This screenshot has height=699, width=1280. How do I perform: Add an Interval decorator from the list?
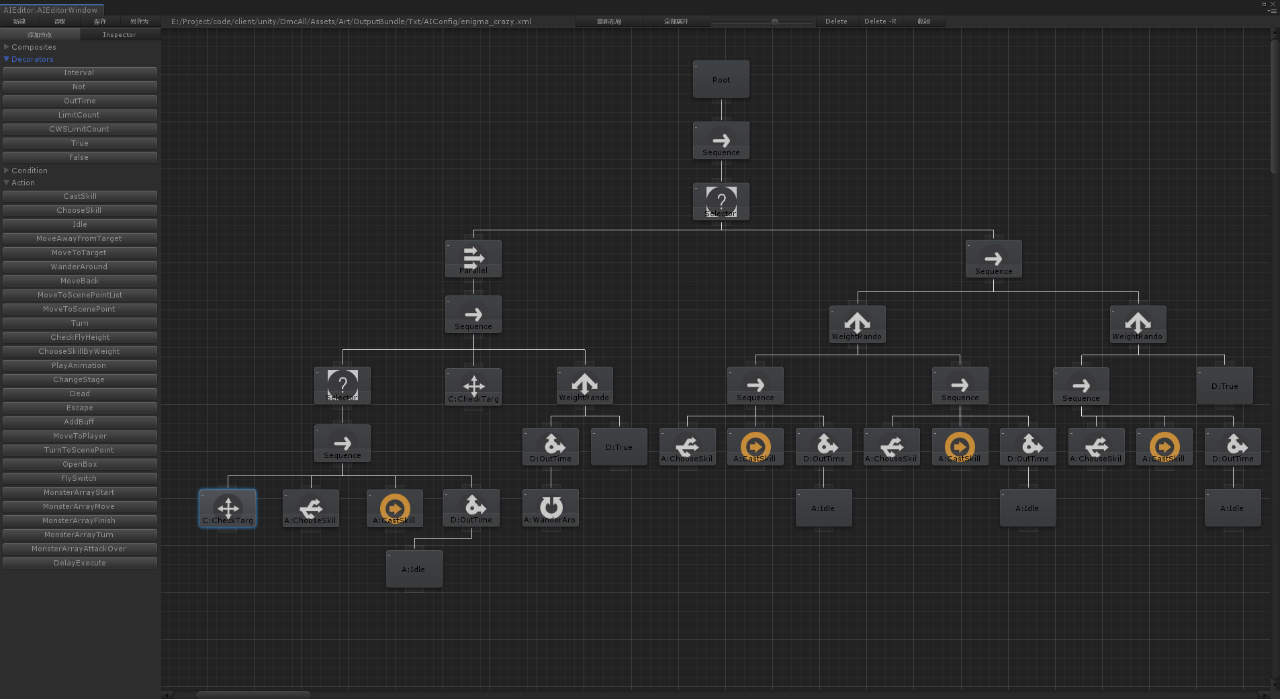click(x=79, y=72)
